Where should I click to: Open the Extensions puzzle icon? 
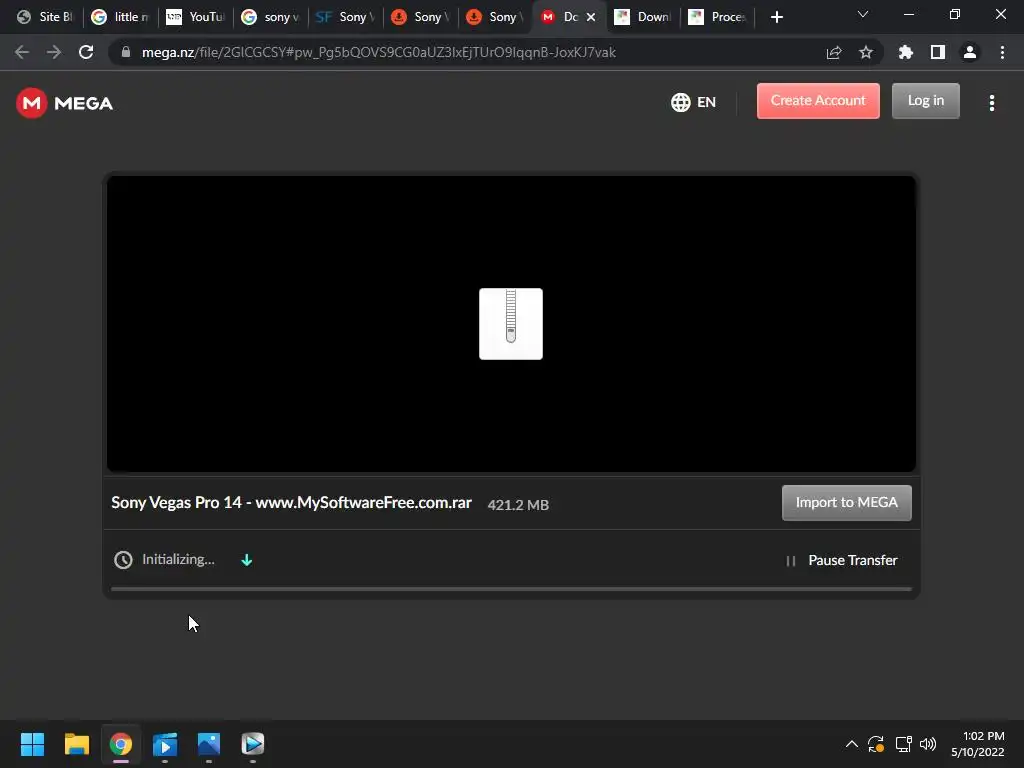(x=906, y=52)
